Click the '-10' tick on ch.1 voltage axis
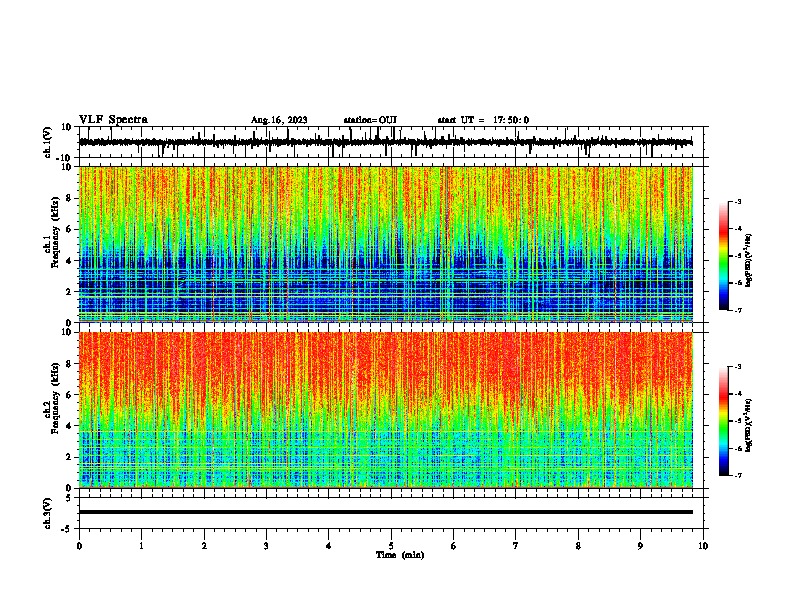 [65, 158]
